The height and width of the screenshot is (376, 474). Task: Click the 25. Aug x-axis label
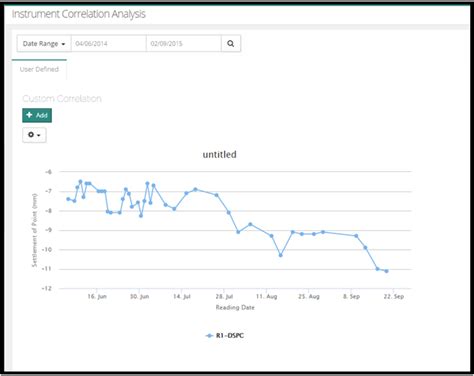pos(309,296)
